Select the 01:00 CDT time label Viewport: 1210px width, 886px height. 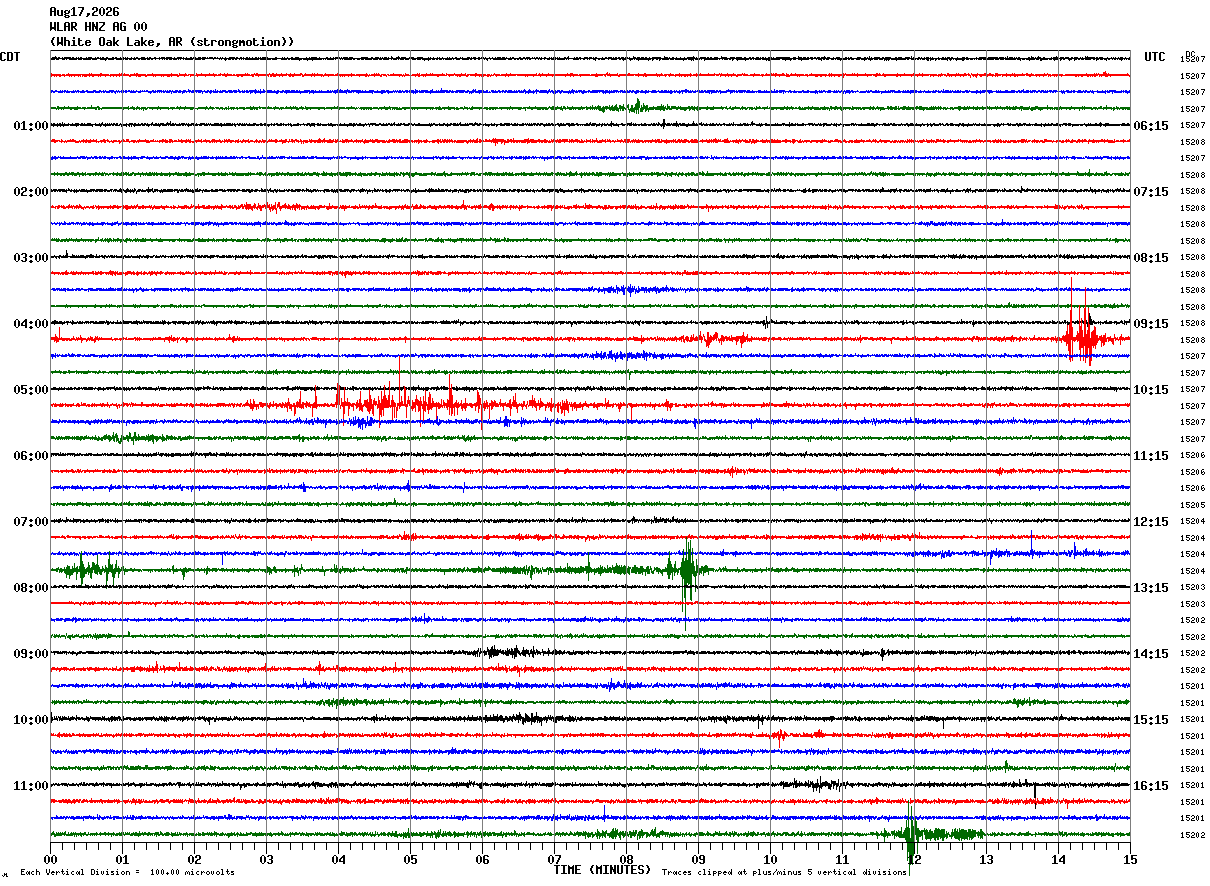coord(31,126)
